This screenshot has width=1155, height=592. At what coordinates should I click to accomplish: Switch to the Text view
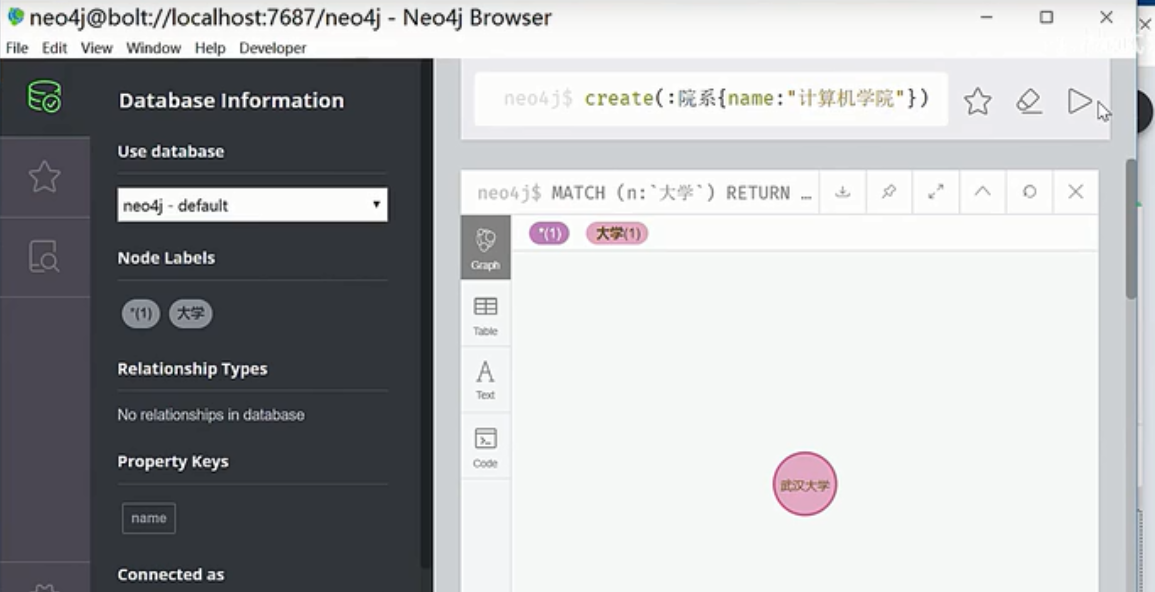click(x=485, y=379)
